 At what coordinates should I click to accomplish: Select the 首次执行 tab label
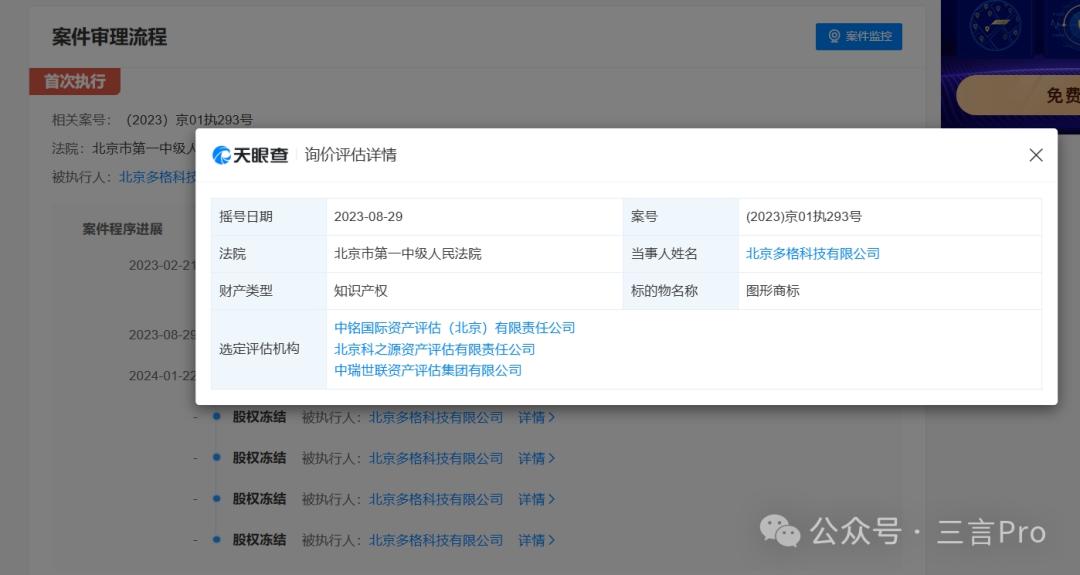coord(74,81)
